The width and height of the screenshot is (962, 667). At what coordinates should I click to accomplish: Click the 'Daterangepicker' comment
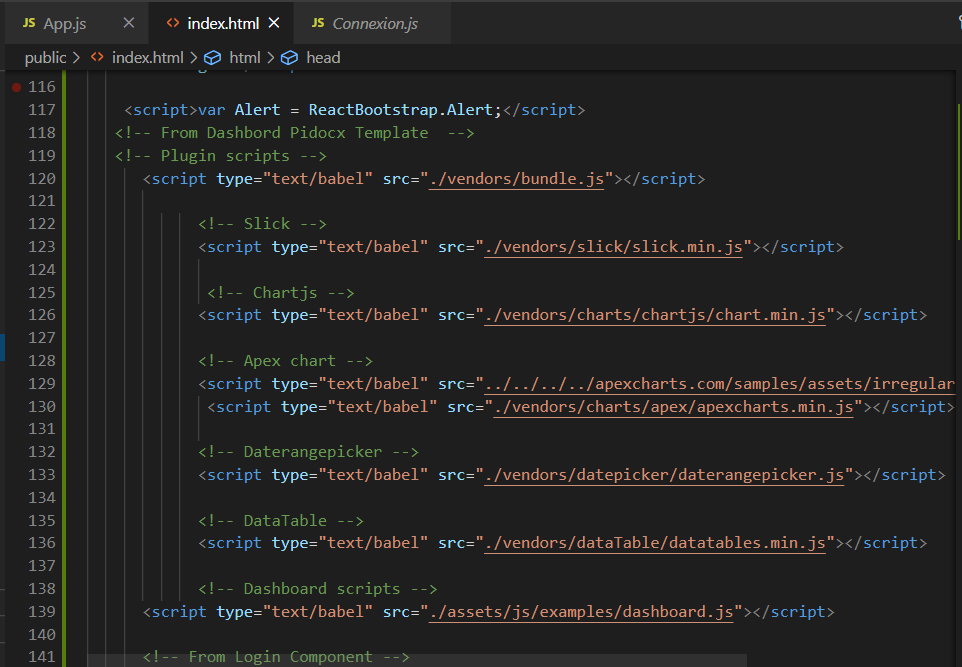pyautogui.click(x=308, y=452)
